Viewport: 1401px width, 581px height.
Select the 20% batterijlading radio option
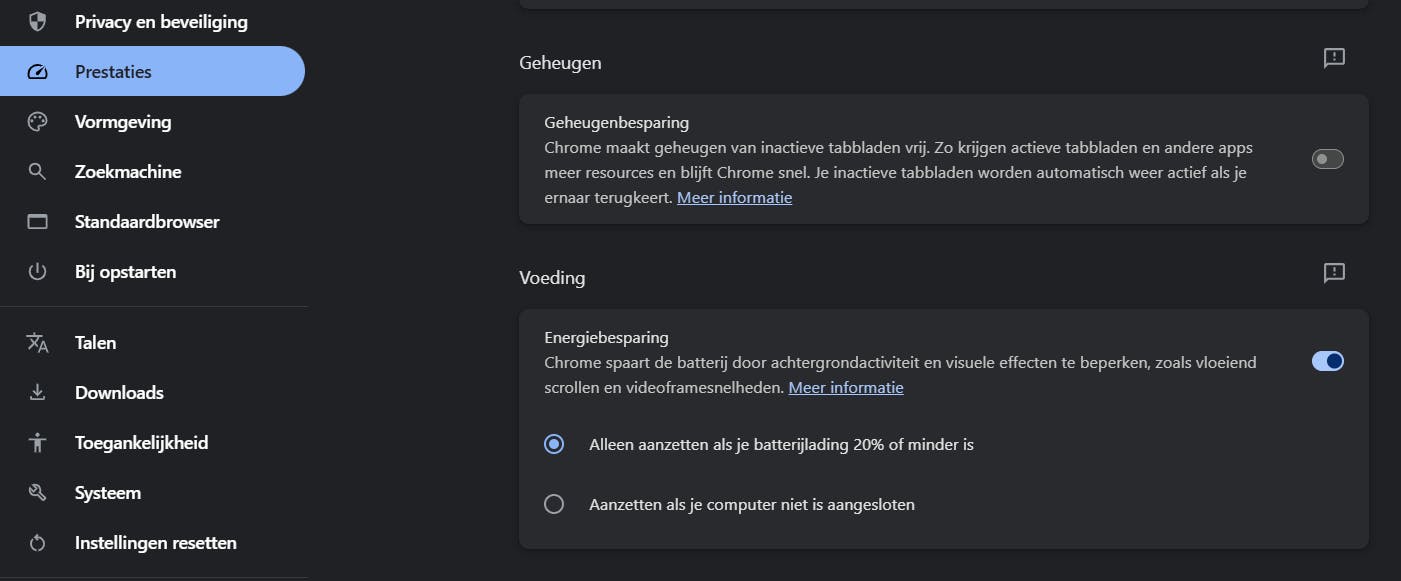[x=554, y=444]
